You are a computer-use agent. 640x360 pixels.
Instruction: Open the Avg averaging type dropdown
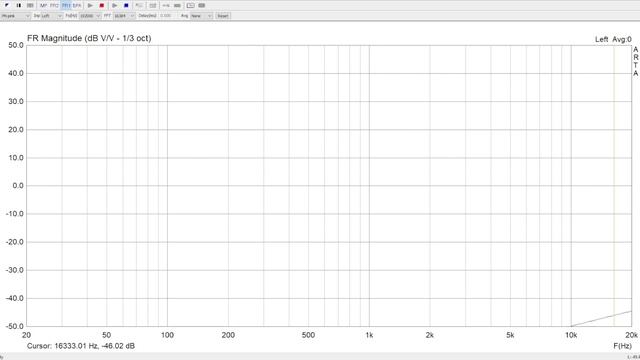click(x=202, y=16)
